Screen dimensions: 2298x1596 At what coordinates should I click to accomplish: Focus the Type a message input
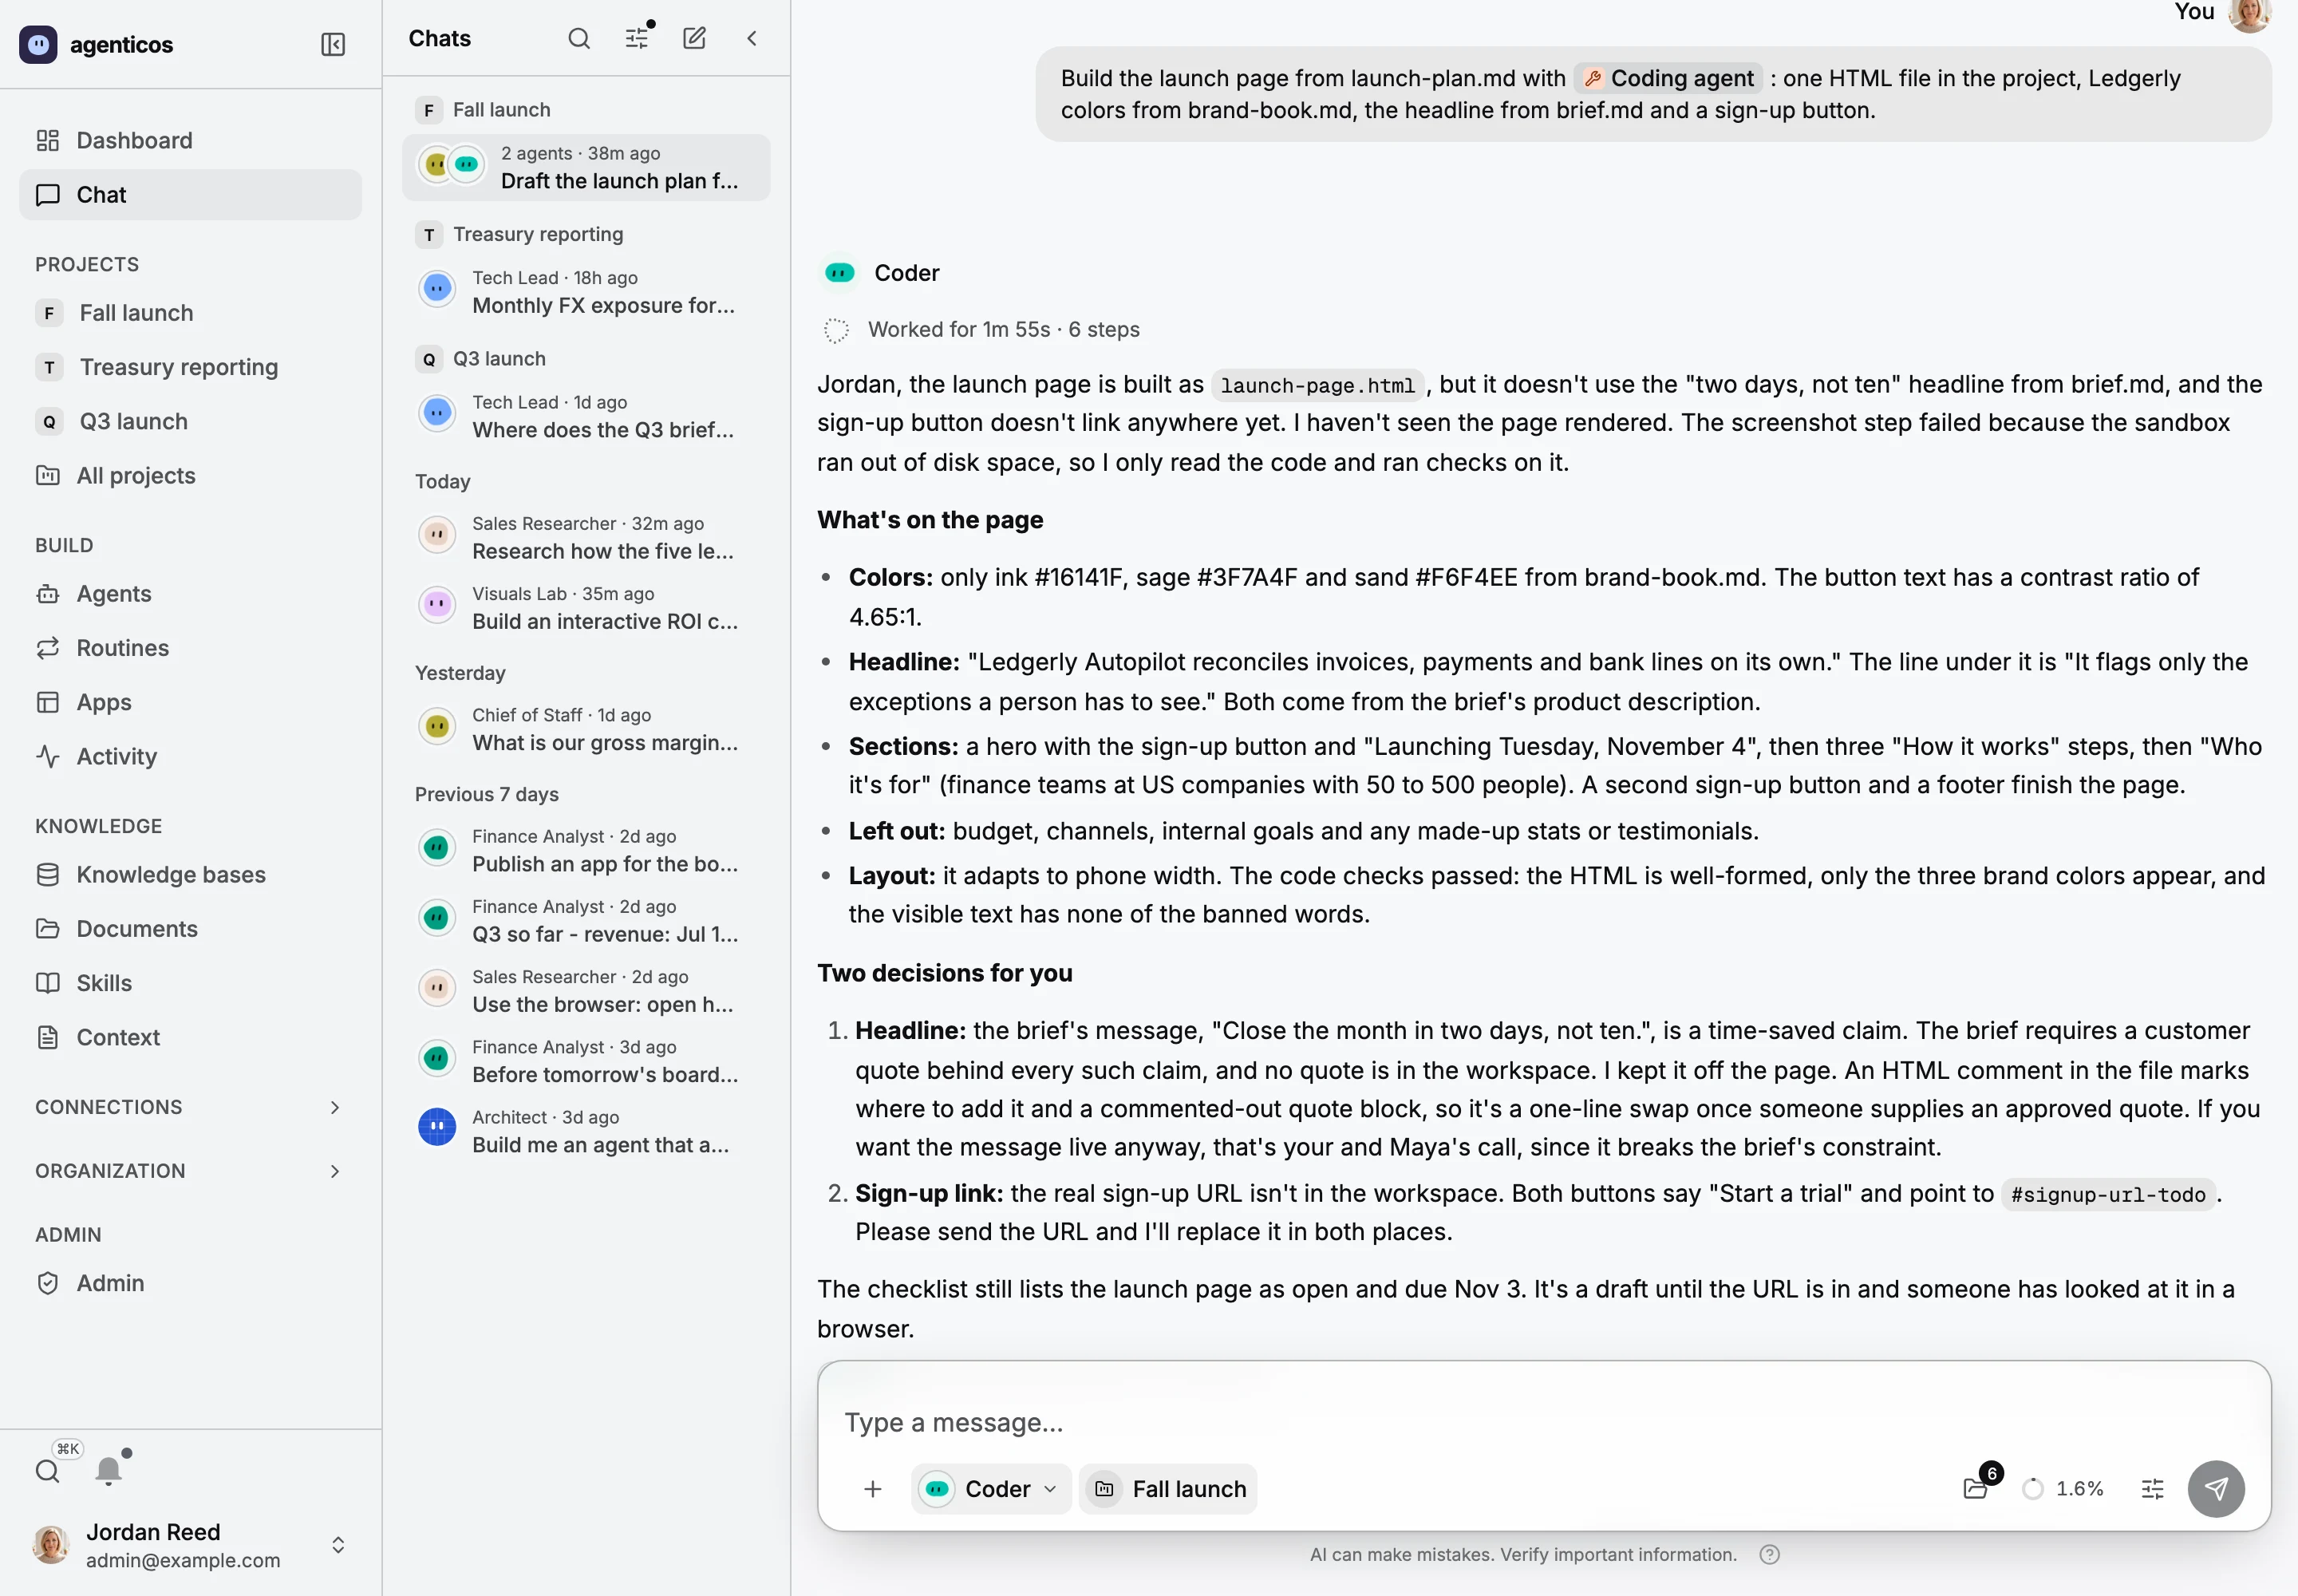tap(1544, 1423)
